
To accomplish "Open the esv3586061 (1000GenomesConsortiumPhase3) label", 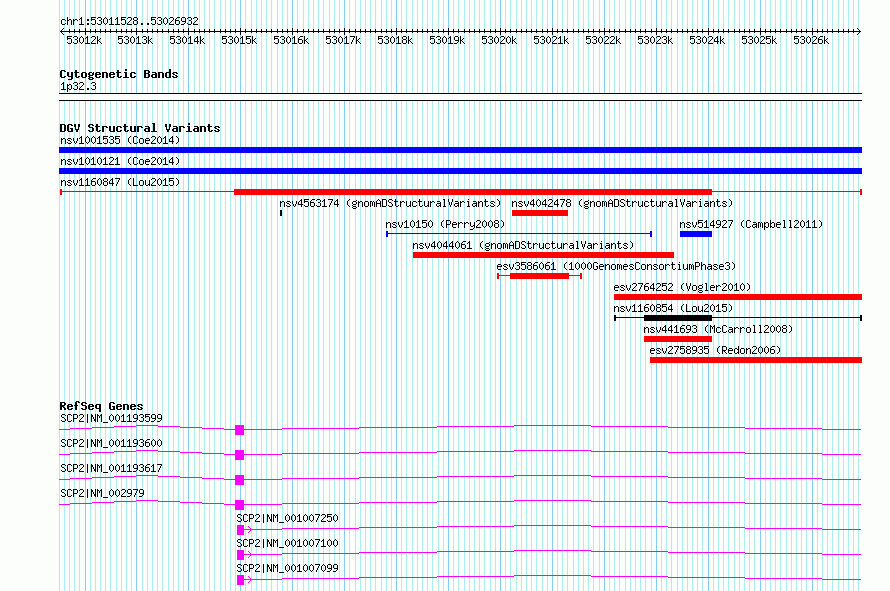I will [616, 266].
